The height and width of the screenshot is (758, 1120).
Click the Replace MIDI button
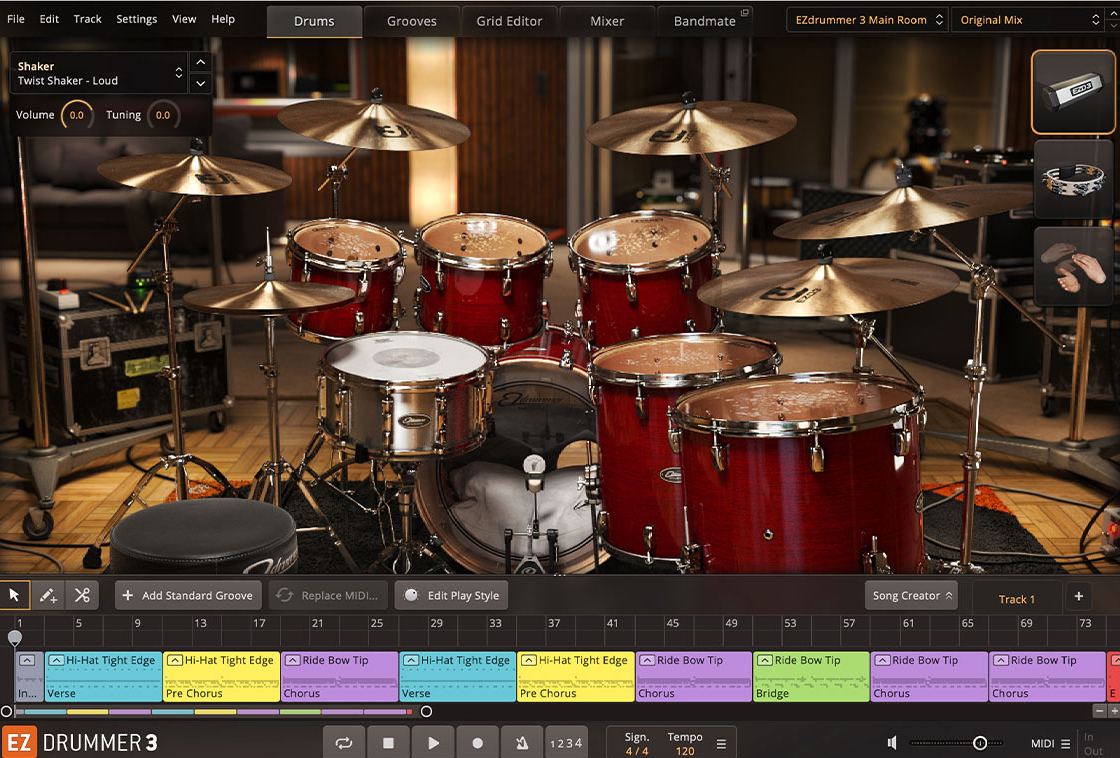point(329,595)
